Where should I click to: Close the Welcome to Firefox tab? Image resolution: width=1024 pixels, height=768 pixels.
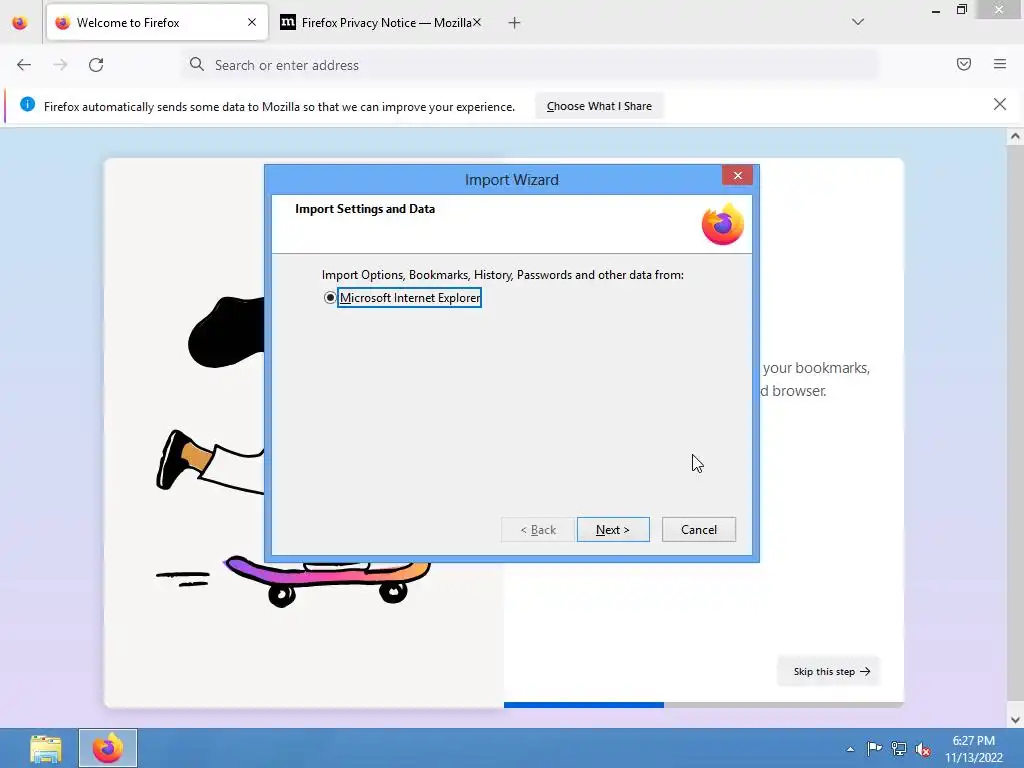252,22
